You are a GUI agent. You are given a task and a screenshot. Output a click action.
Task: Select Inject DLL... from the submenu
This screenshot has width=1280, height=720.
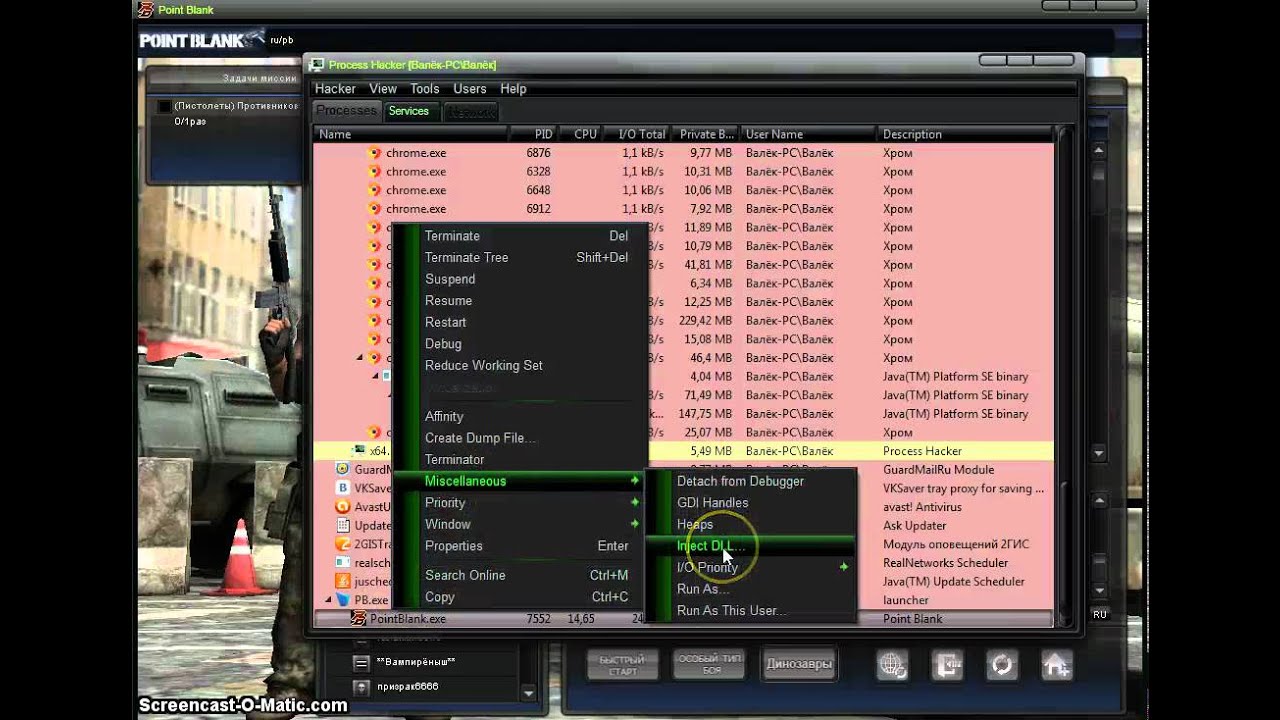[711, 546]
